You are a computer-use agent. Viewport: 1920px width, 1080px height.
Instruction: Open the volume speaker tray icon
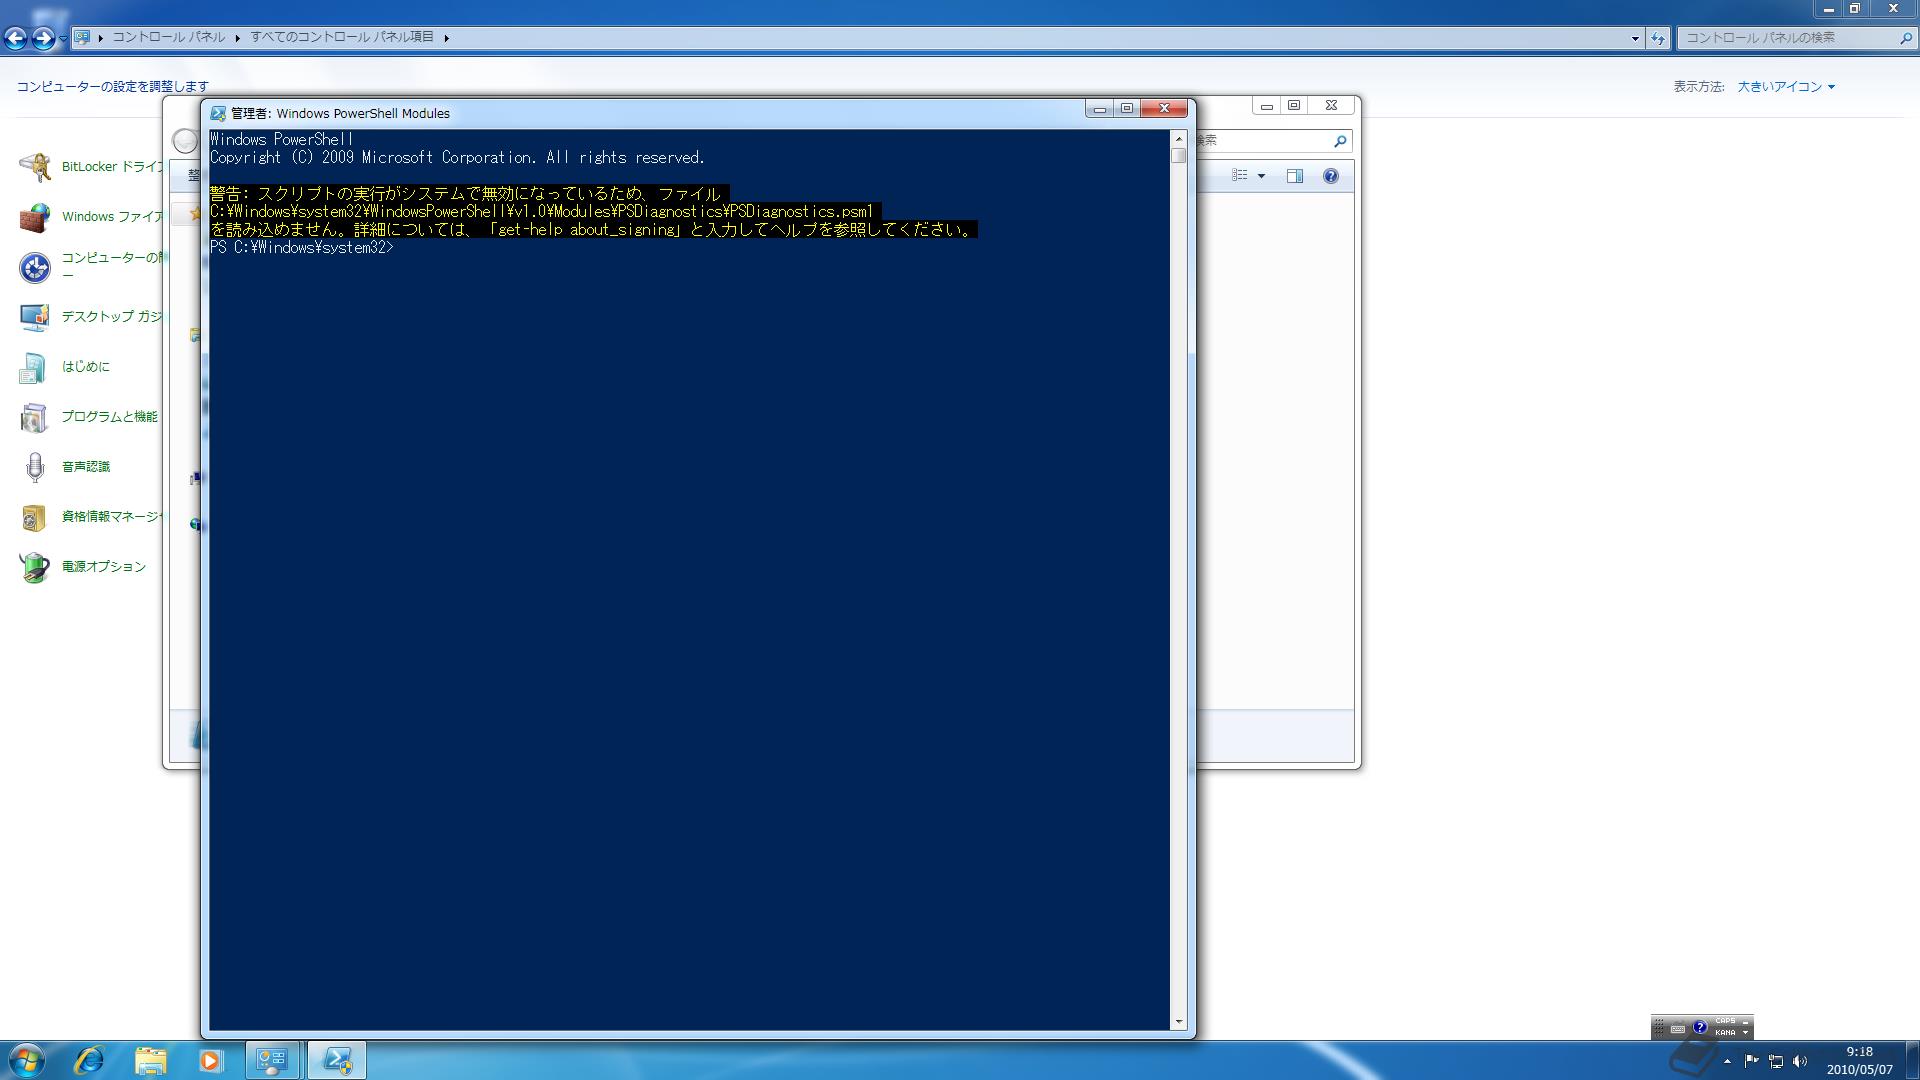pos(1800,1061)
